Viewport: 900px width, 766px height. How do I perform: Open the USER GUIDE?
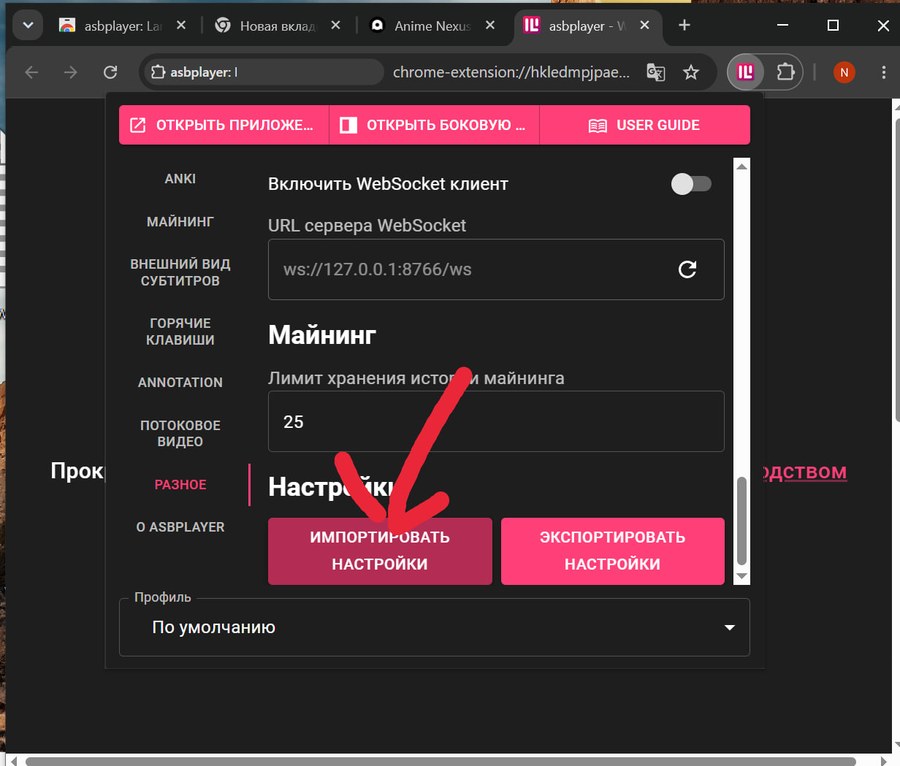click(x=645, y=125)
